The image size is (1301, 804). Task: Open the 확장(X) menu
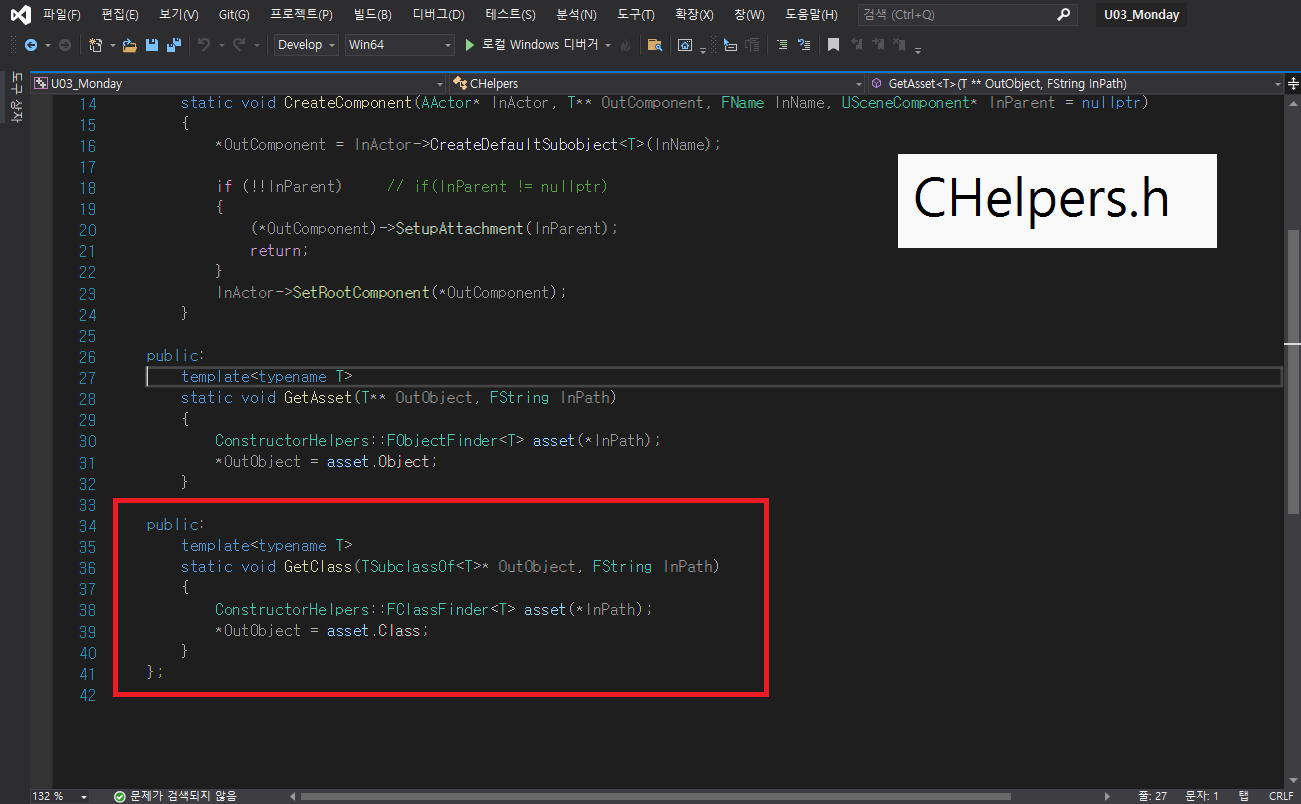tap(695, 15)
